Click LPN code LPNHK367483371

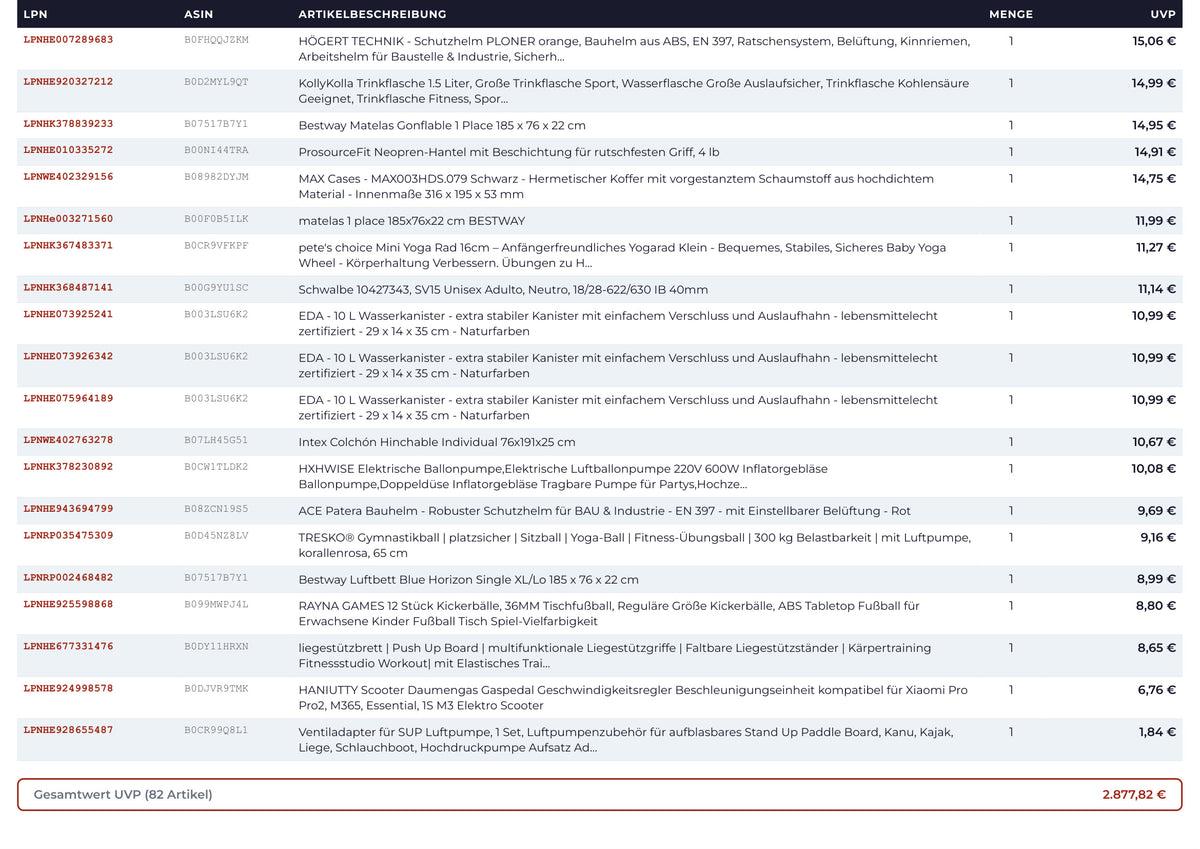[x=68, y=246]
